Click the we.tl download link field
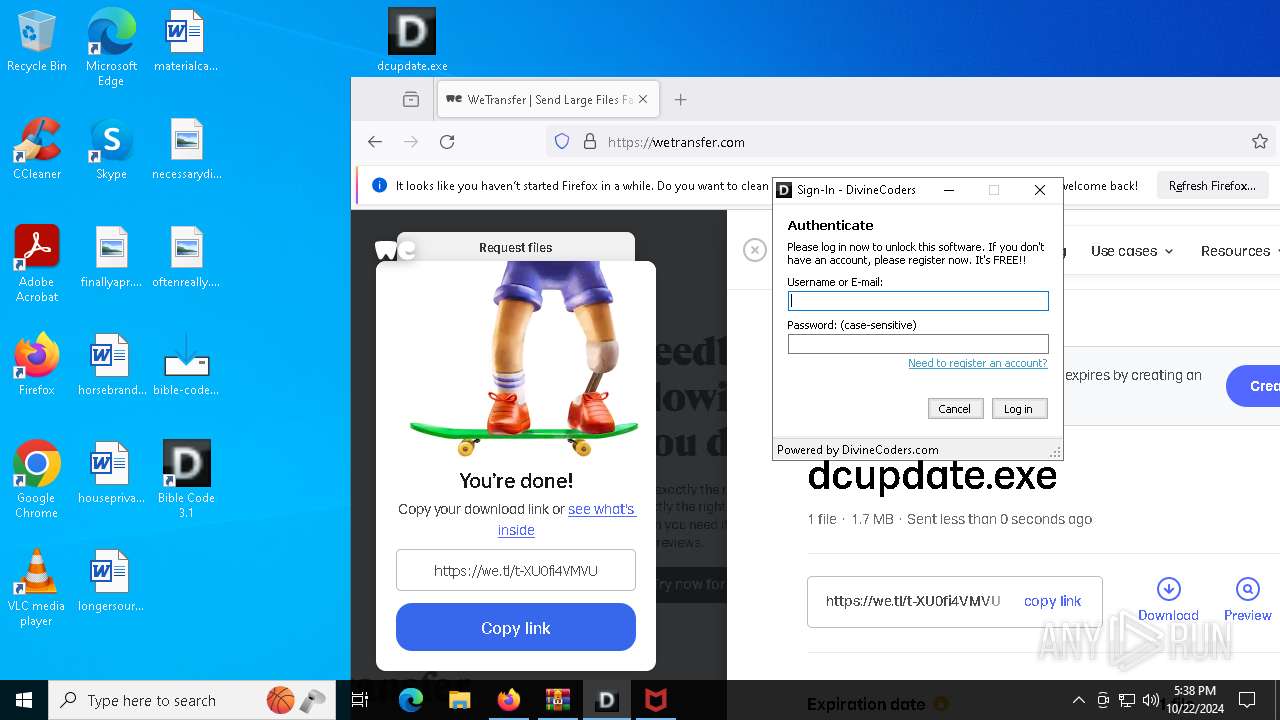1280x720 pixels. [x=516, y=571]
